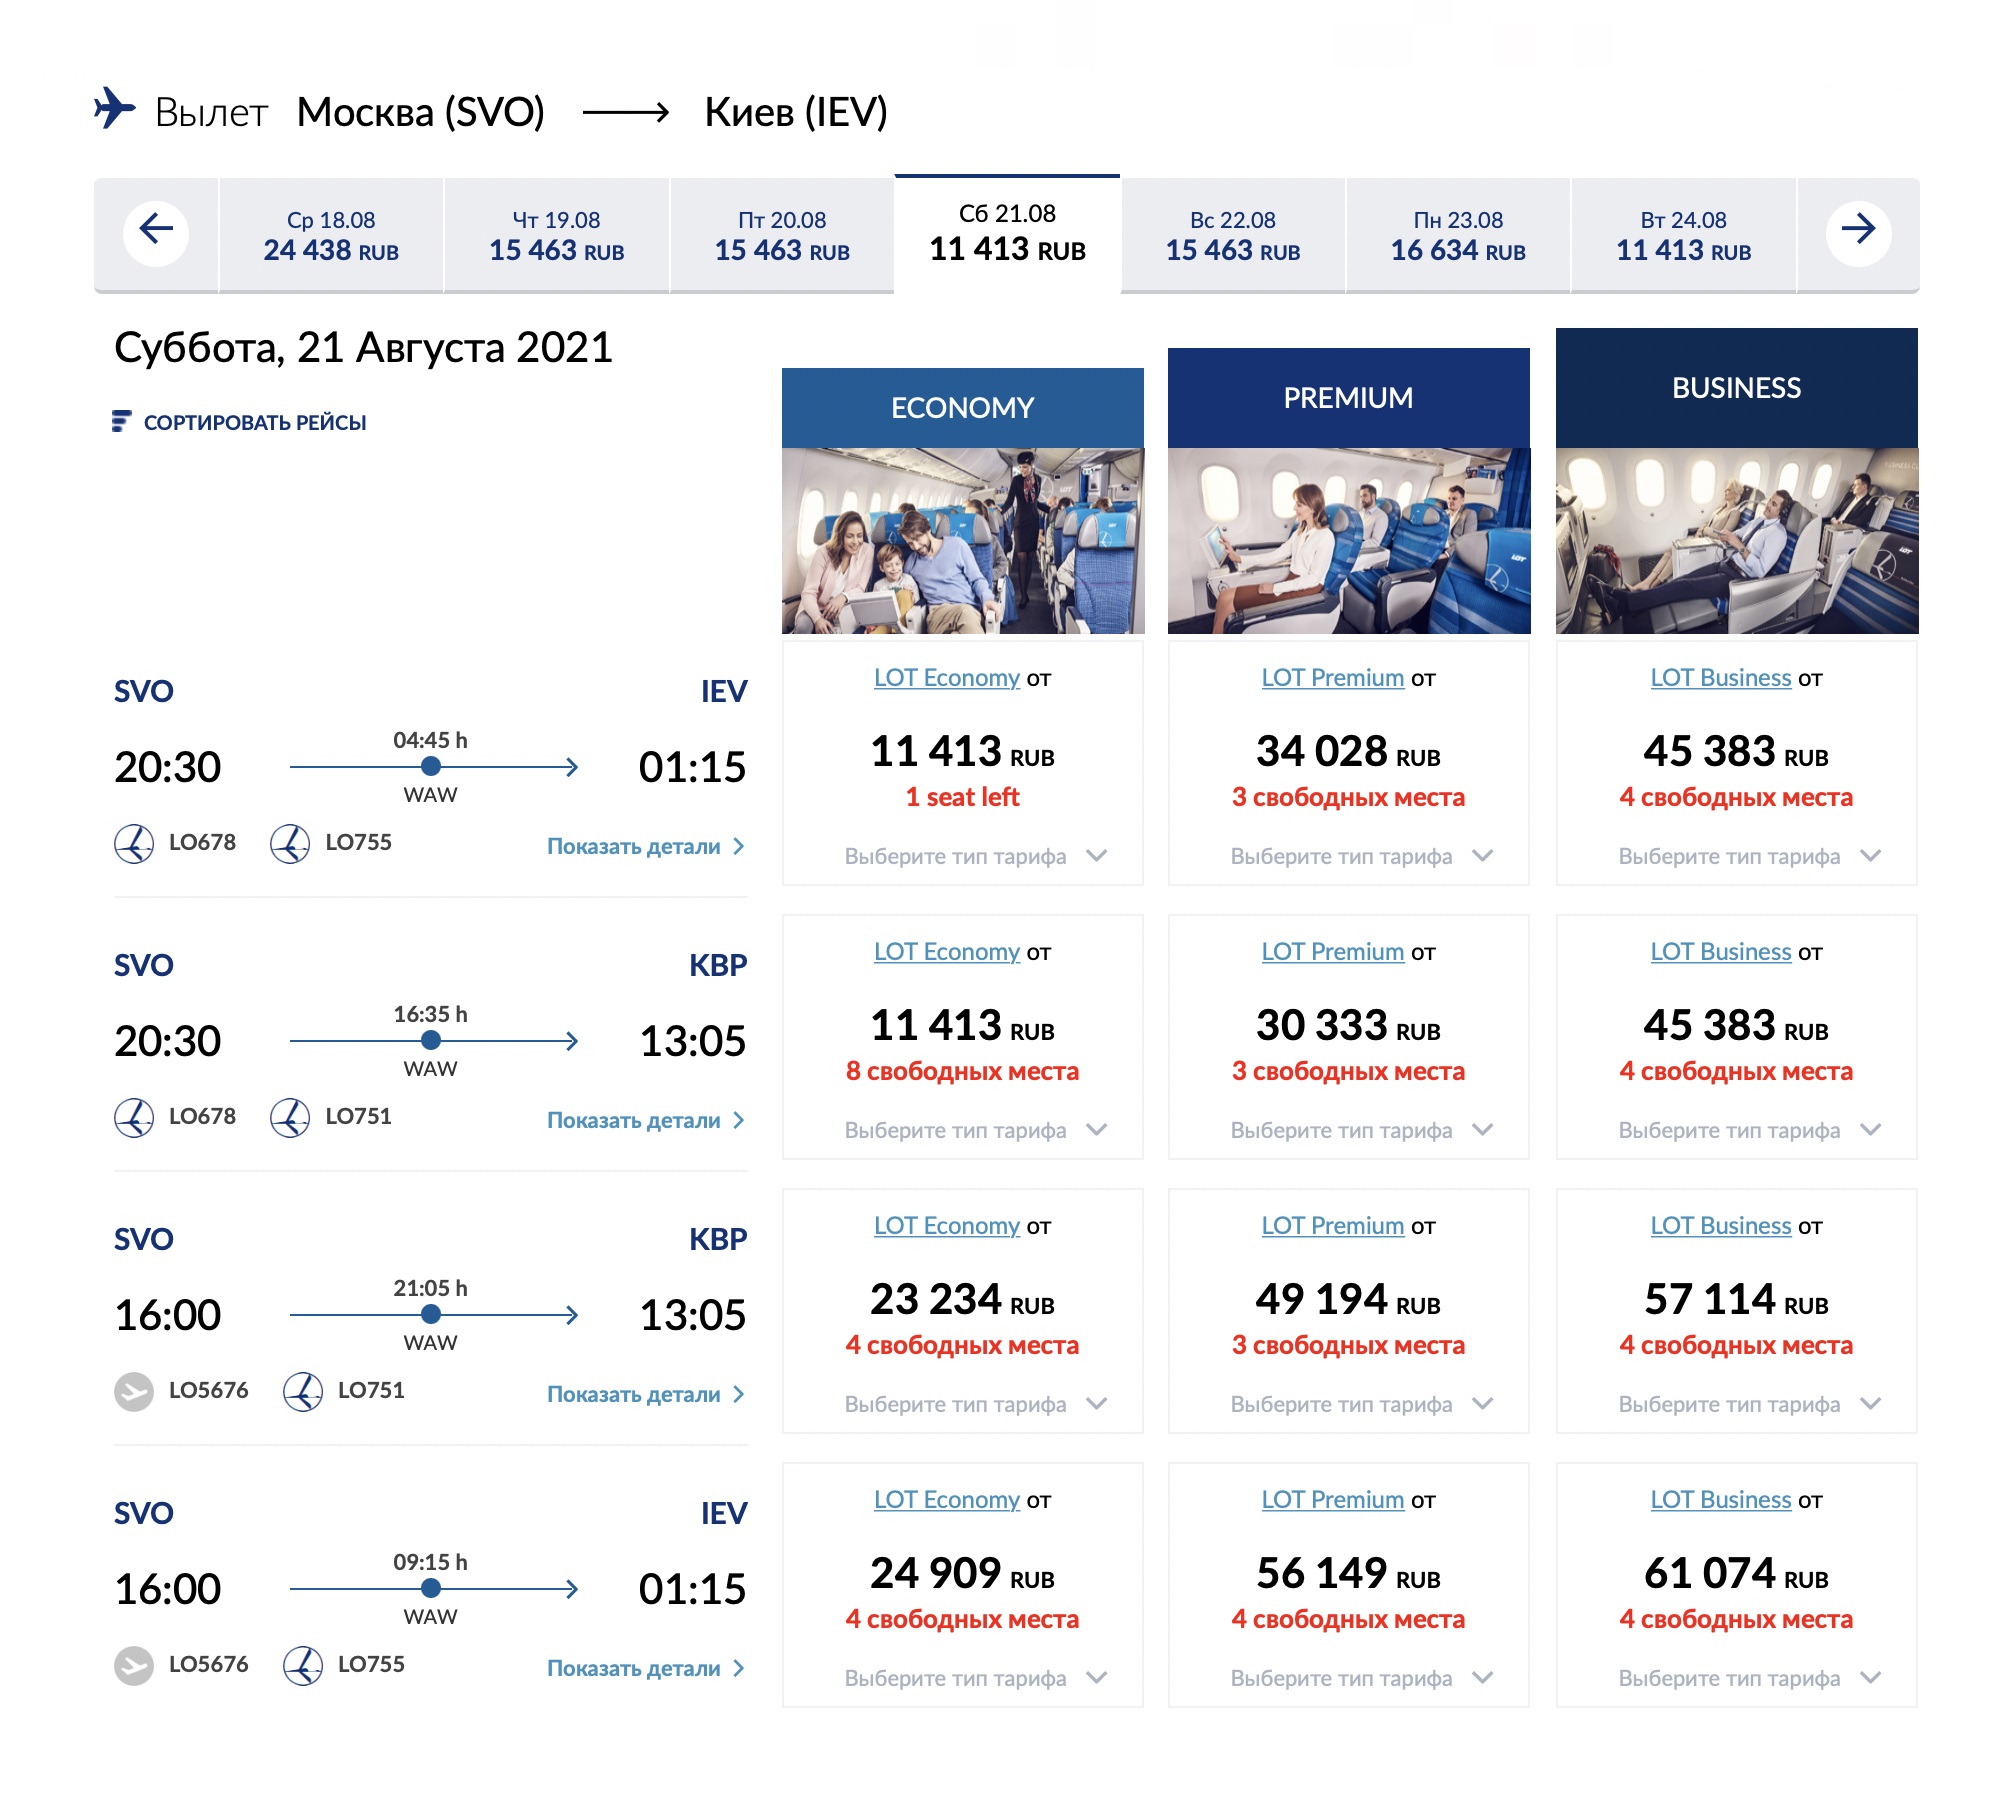
Task: Open LOT Premium link above 34 028 RUB
Action: click(1332, 678)
